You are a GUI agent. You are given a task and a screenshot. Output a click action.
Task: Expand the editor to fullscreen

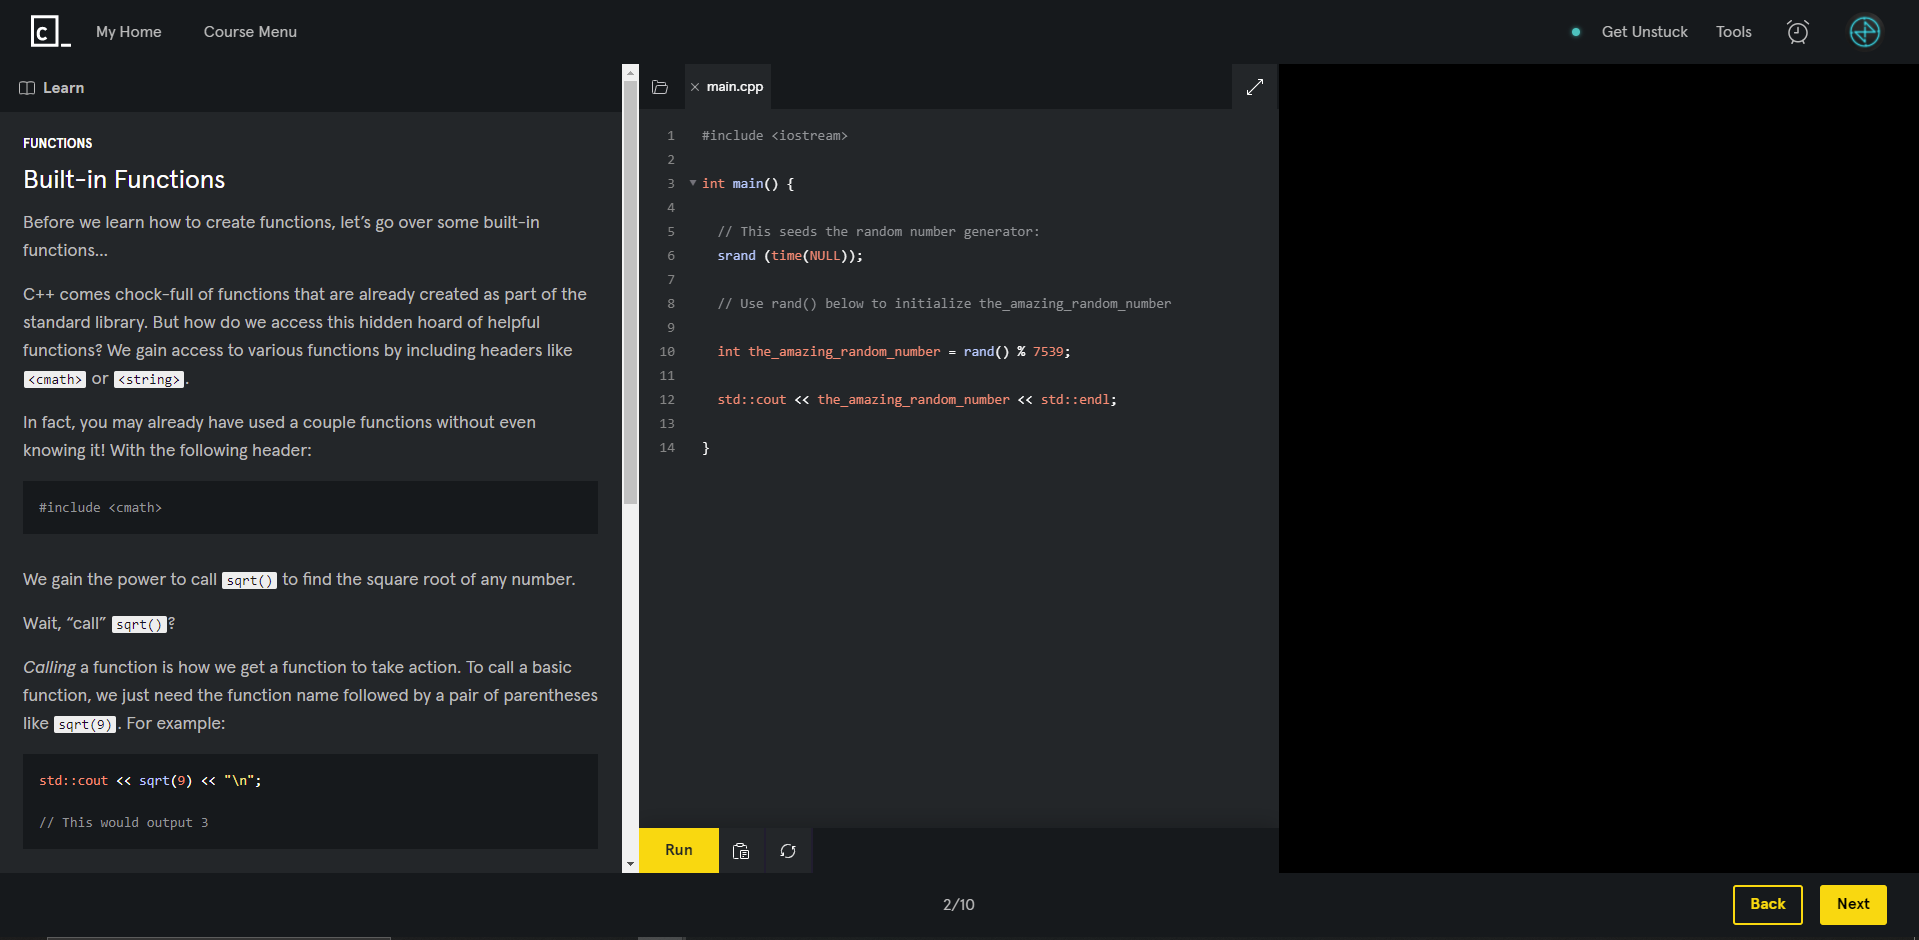[1254, 87]
